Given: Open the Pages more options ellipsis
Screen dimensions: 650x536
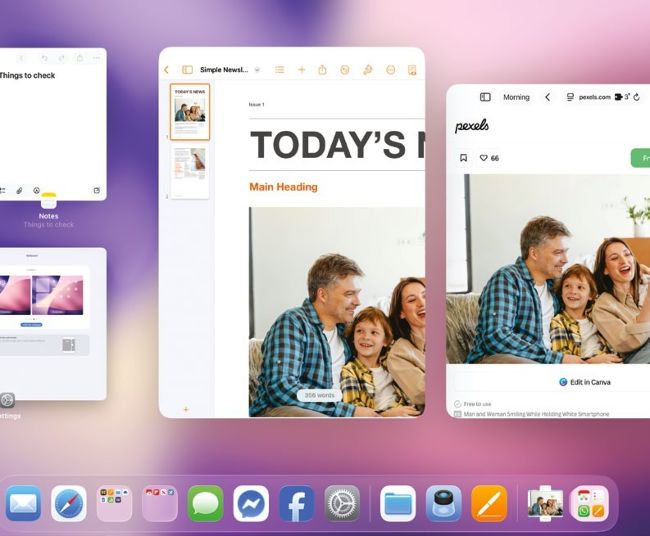Looking at the screenshot, I should tap(390, 70).
